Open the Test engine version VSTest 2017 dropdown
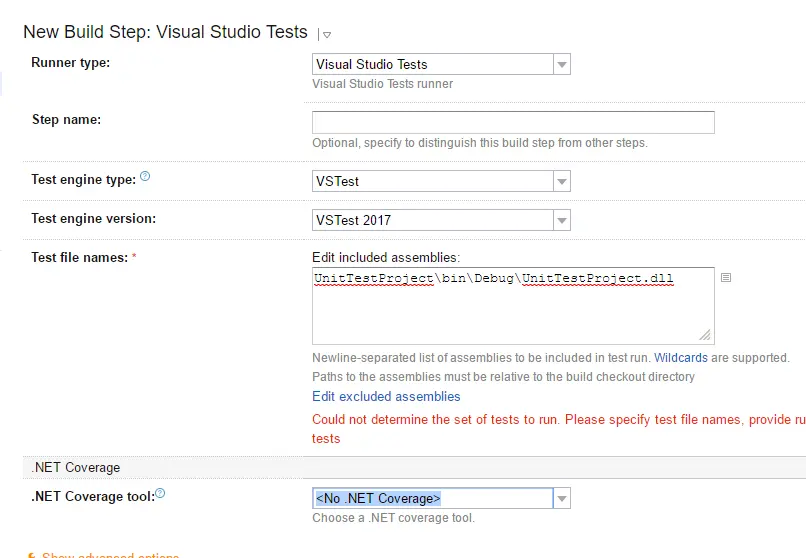This screenshot has height=558, width=806. [x=441, y=220]
